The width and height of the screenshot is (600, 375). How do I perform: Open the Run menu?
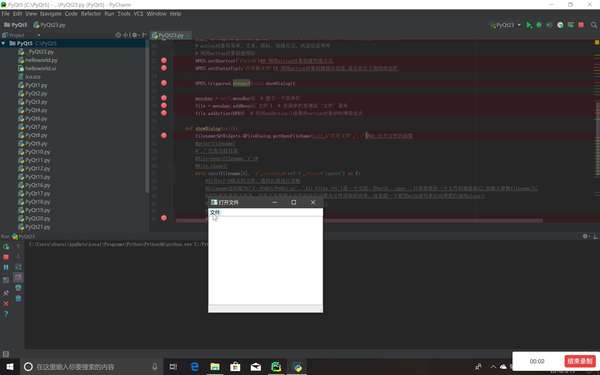click(x=109, y=14)
